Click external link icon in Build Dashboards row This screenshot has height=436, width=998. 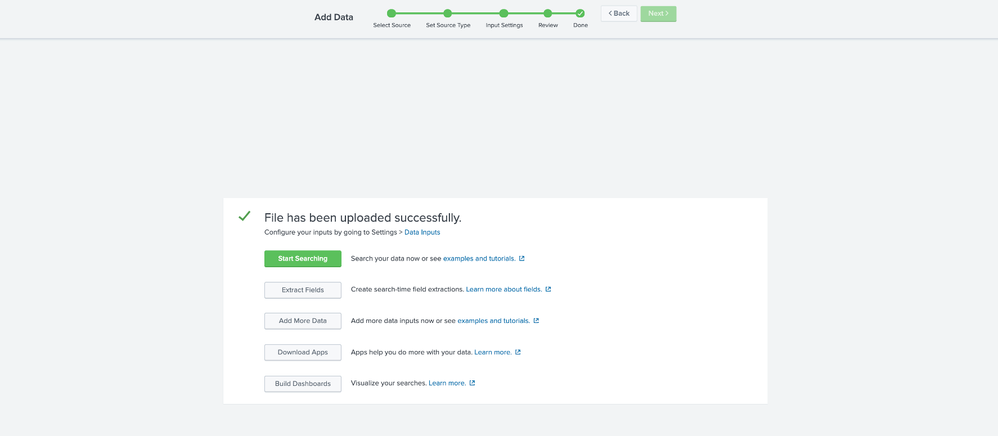pos(472,383)
